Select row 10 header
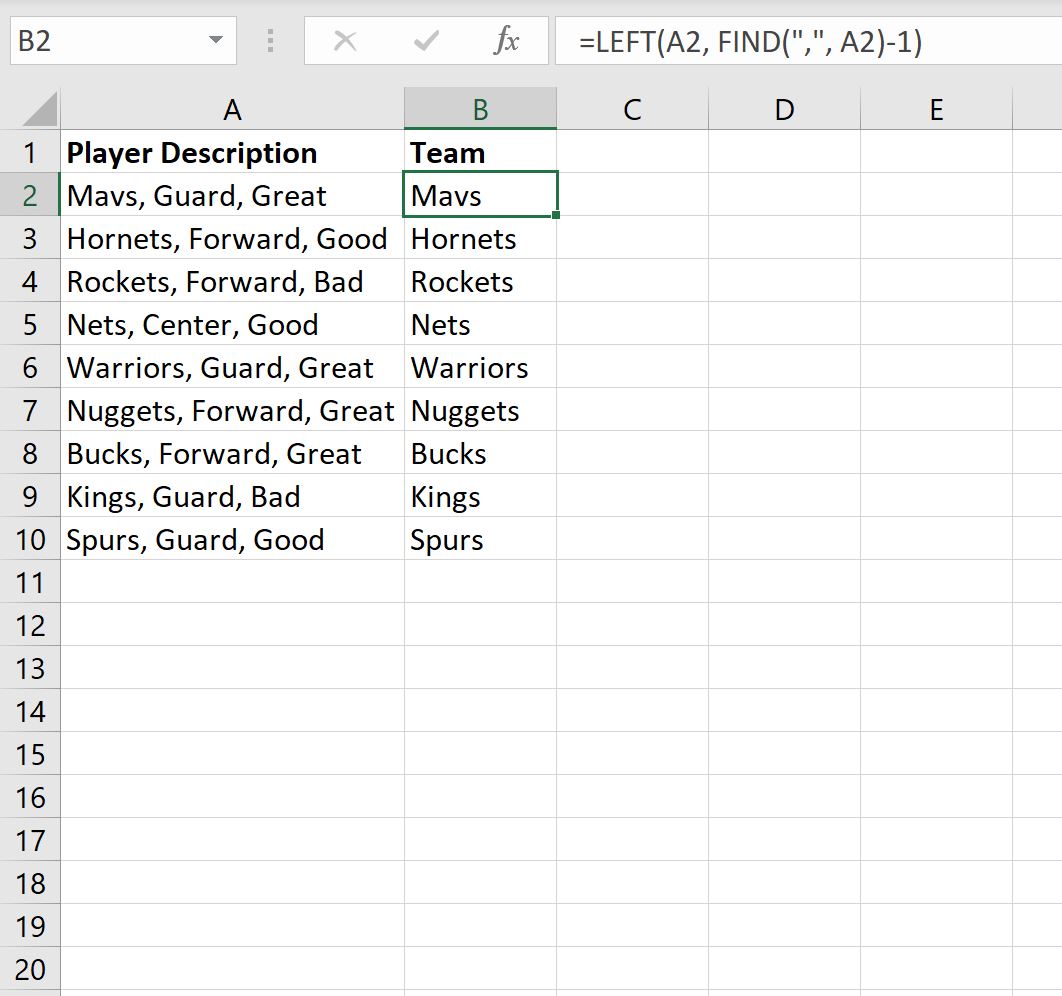The image size is (1062, 996). point(30,539)
